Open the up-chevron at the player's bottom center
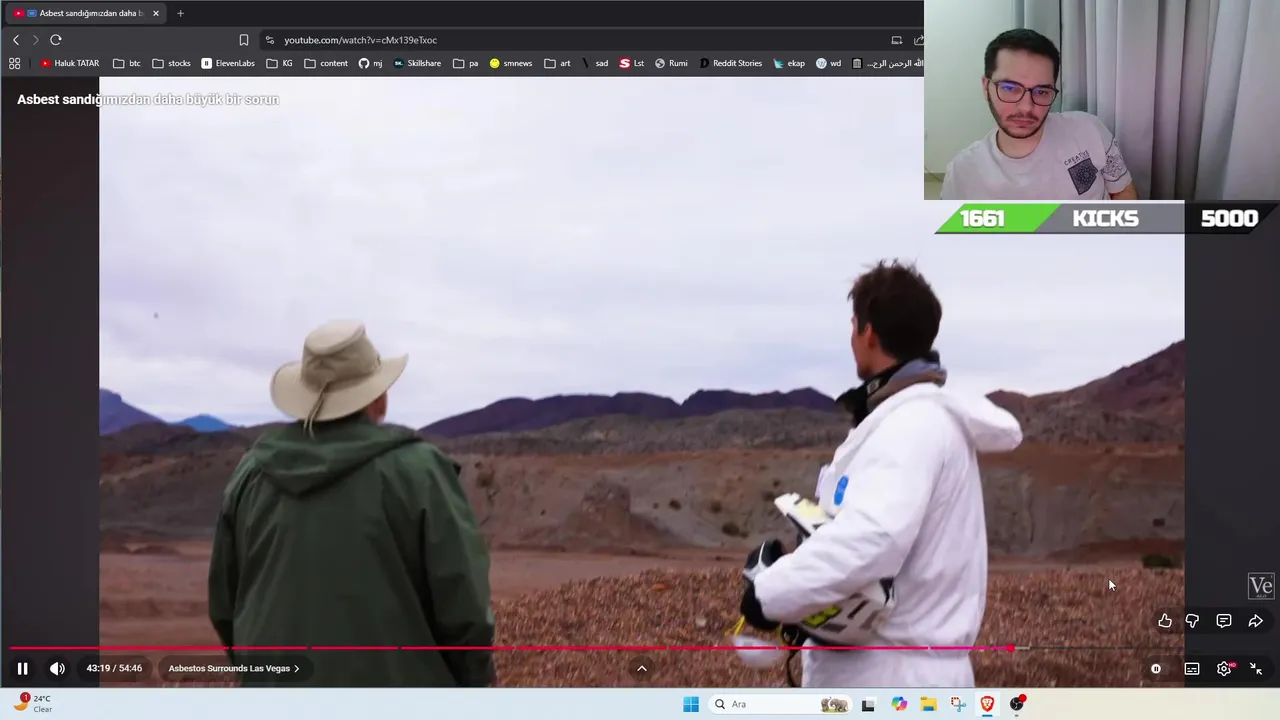Viewport: 1280px width, 720px height. click(x=642, y=669)
